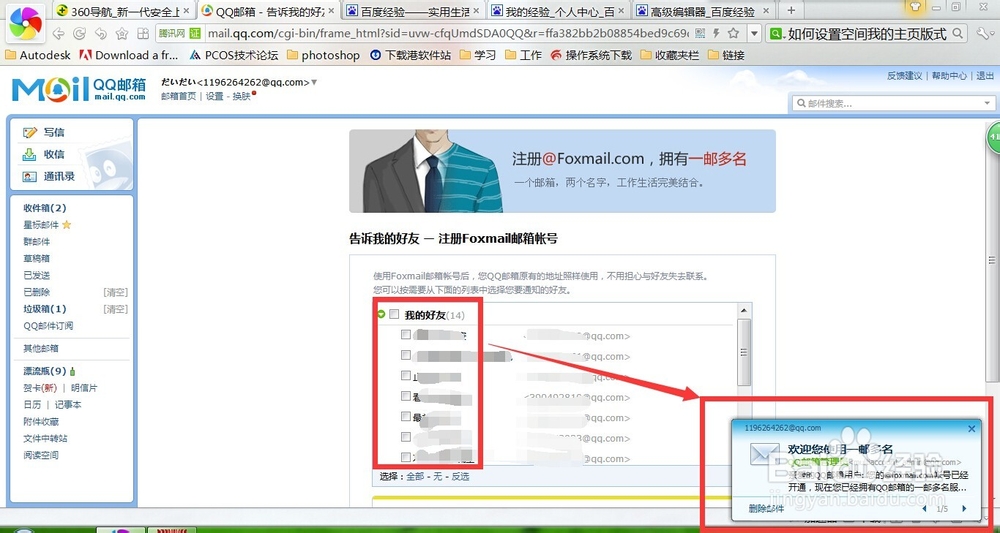Click 反选 invert selection link

(x=460, y=476)
